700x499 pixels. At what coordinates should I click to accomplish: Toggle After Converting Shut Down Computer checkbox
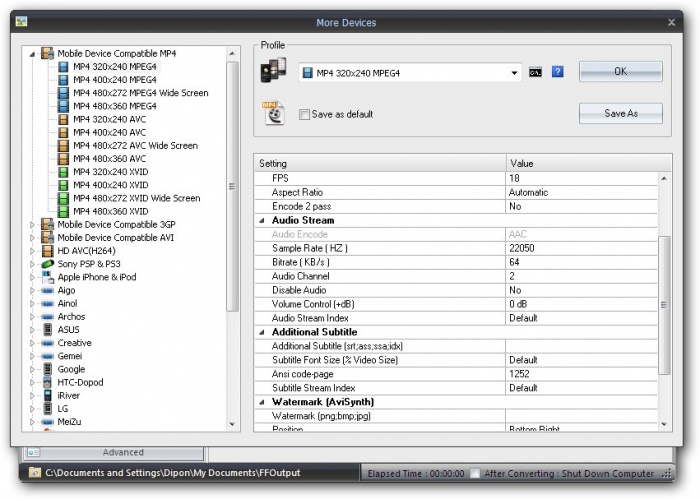(x=476, y=473)
